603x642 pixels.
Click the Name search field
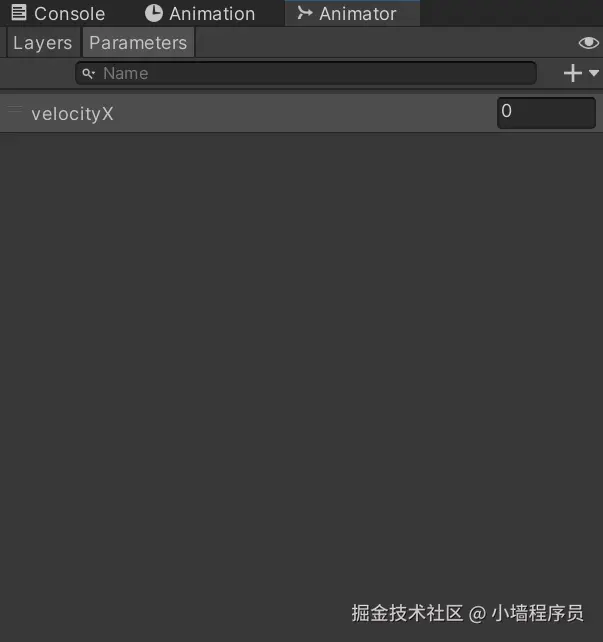(306, 73)
